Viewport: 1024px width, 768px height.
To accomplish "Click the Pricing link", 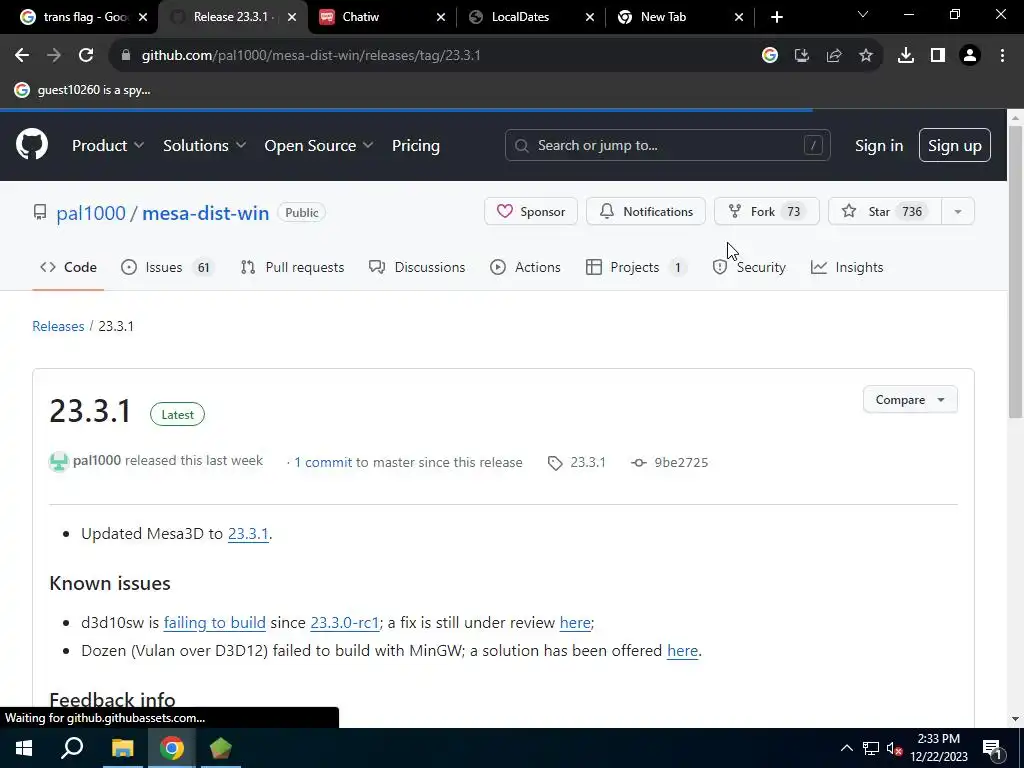I will (415, 146).
